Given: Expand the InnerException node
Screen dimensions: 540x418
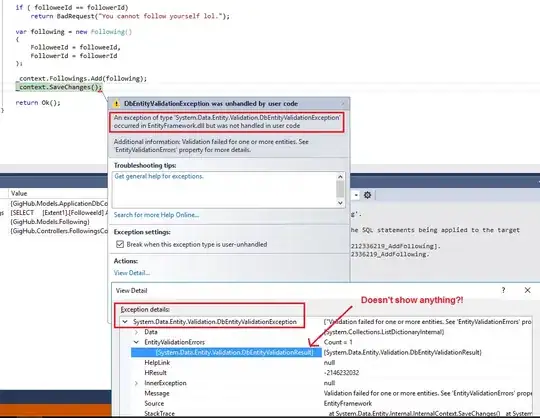Looking at the screenshot, I should [x=136, y=383].
